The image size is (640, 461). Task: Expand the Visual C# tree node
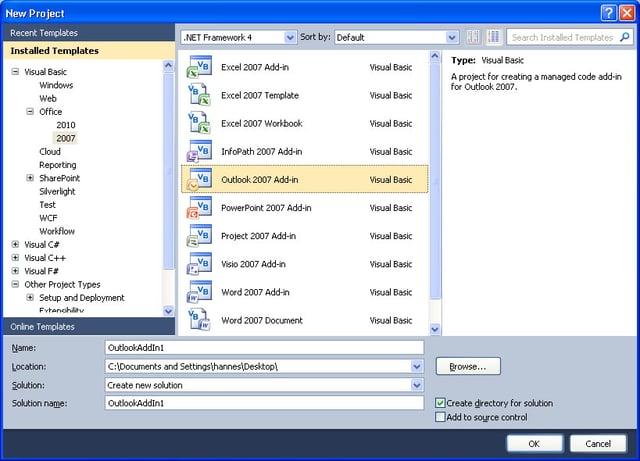coord(15,245)
